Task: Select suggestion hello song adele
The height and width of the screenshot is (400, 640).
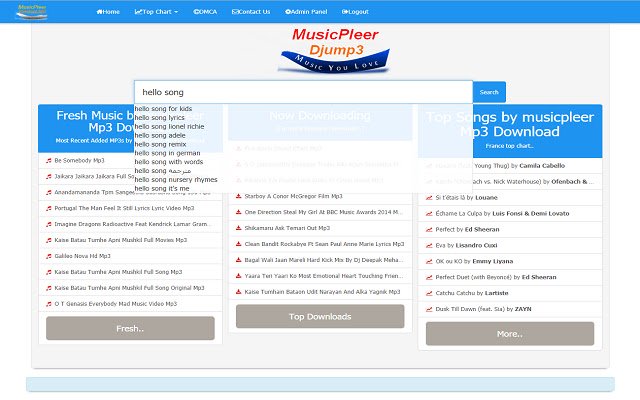Action: point(160,136)
